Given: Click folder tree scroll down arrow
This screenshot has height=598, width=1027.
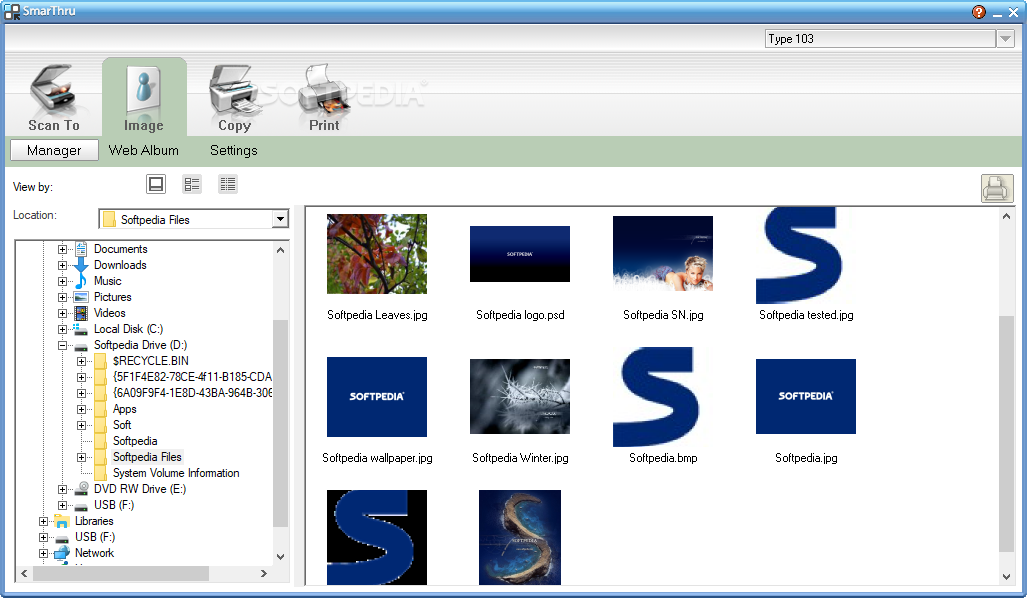Looking at the screenshot, I should (x=280, y=557).
